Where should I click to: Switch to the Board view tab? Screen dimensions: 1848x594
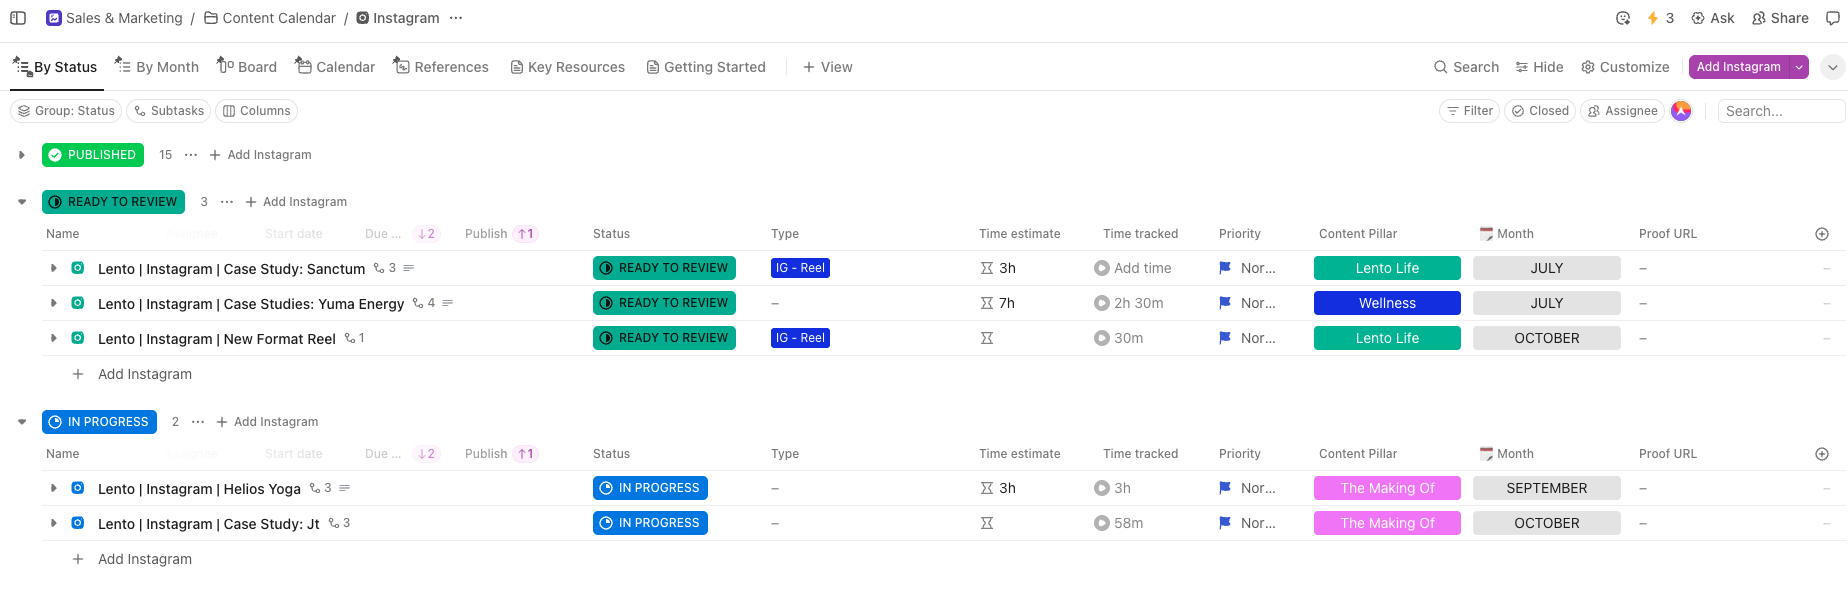(x=247, y=67)
